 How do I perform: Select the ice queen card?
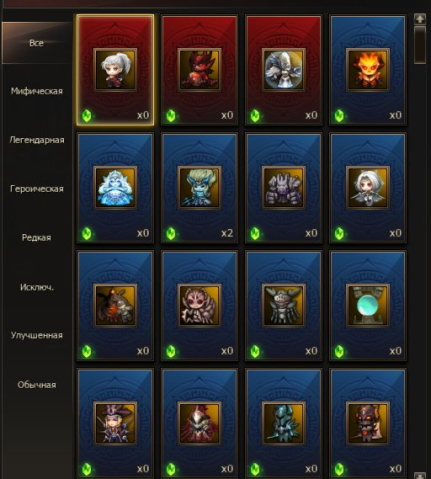(x=115, y=188)
